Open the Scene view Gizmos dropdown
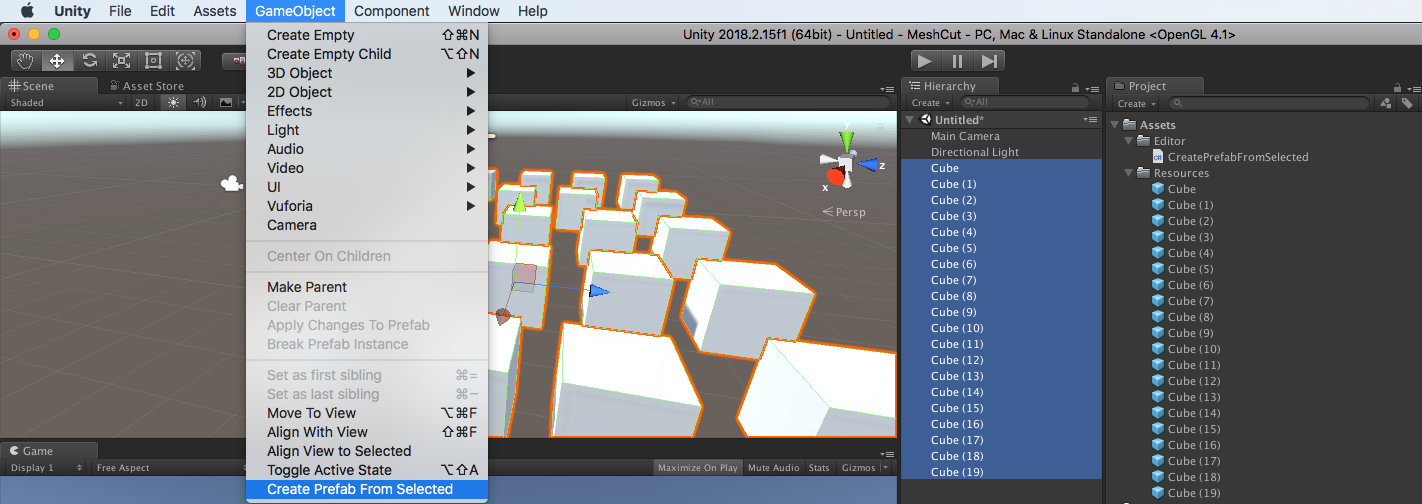The width and height of the screenshot is (1422, 504). (x=655, y=102)
